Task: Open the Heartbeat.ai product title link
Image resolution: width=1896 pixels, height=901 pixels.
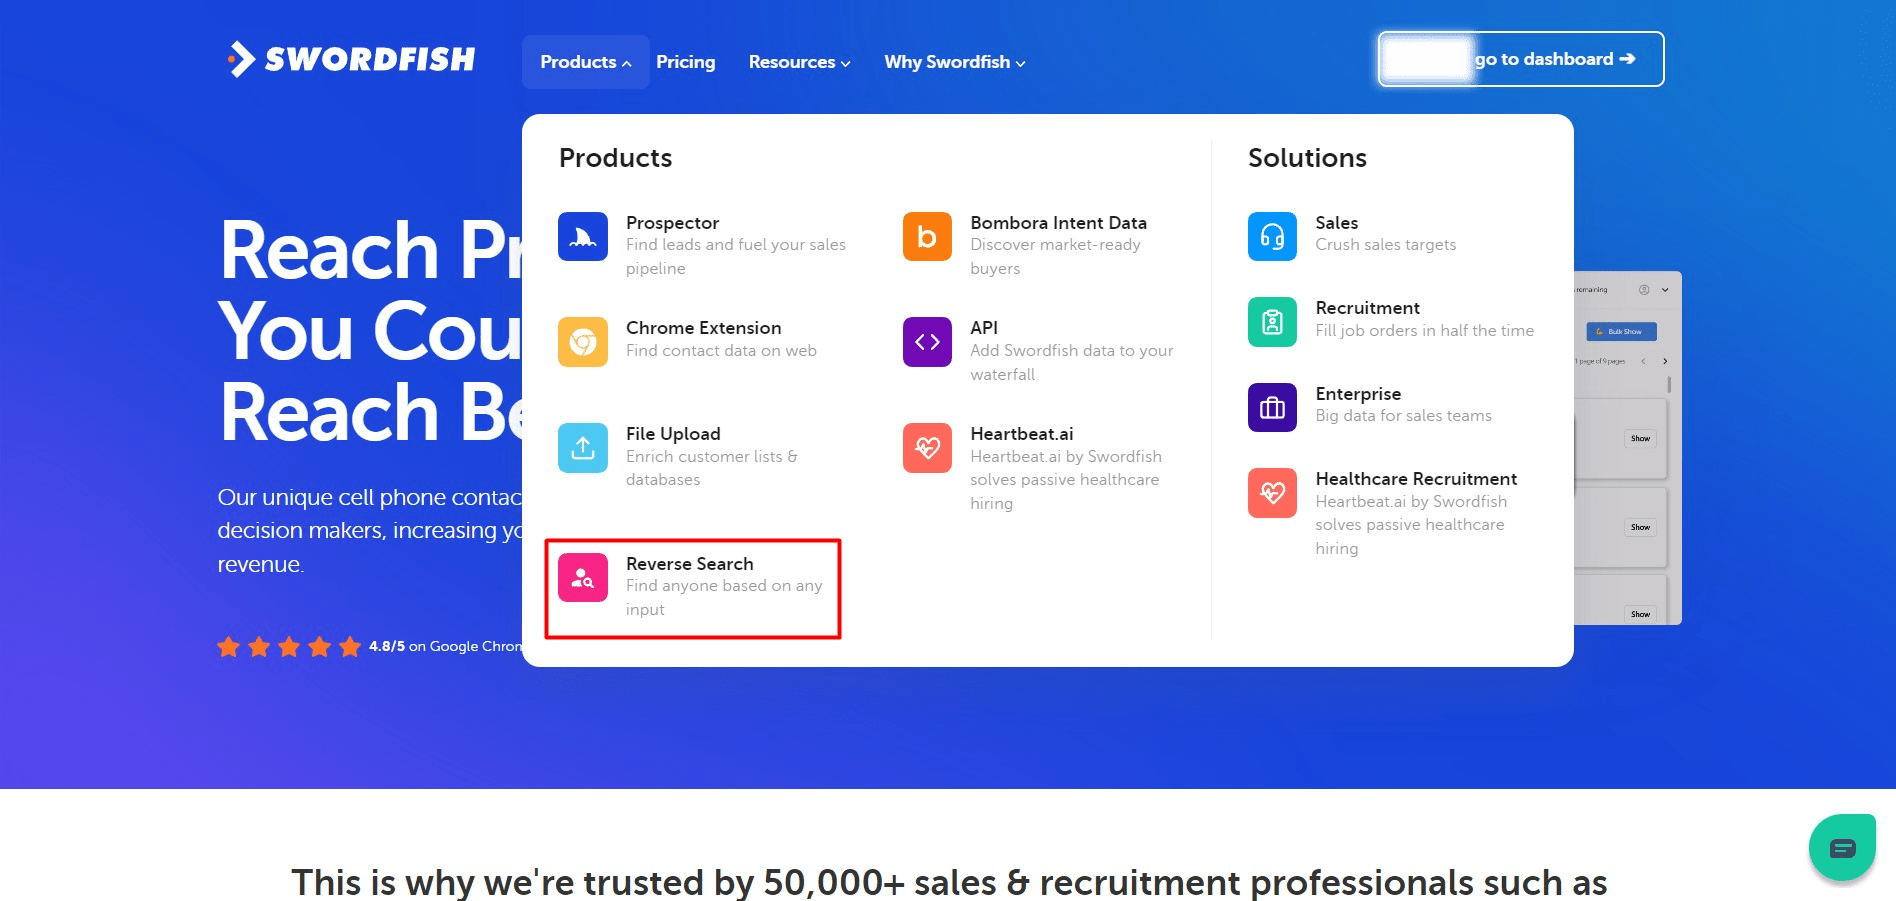Action: (x=1022, y=434)
